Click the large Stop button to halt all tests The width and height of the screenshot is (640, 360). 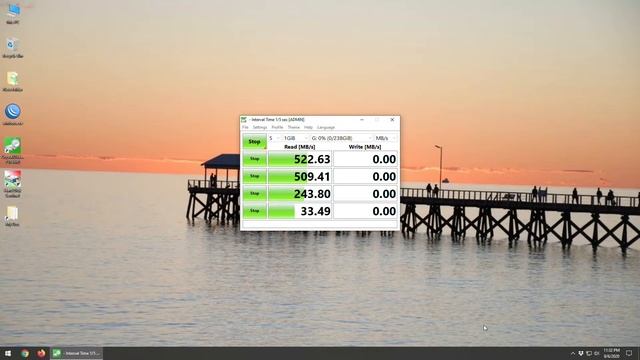[x=254, y=142]
